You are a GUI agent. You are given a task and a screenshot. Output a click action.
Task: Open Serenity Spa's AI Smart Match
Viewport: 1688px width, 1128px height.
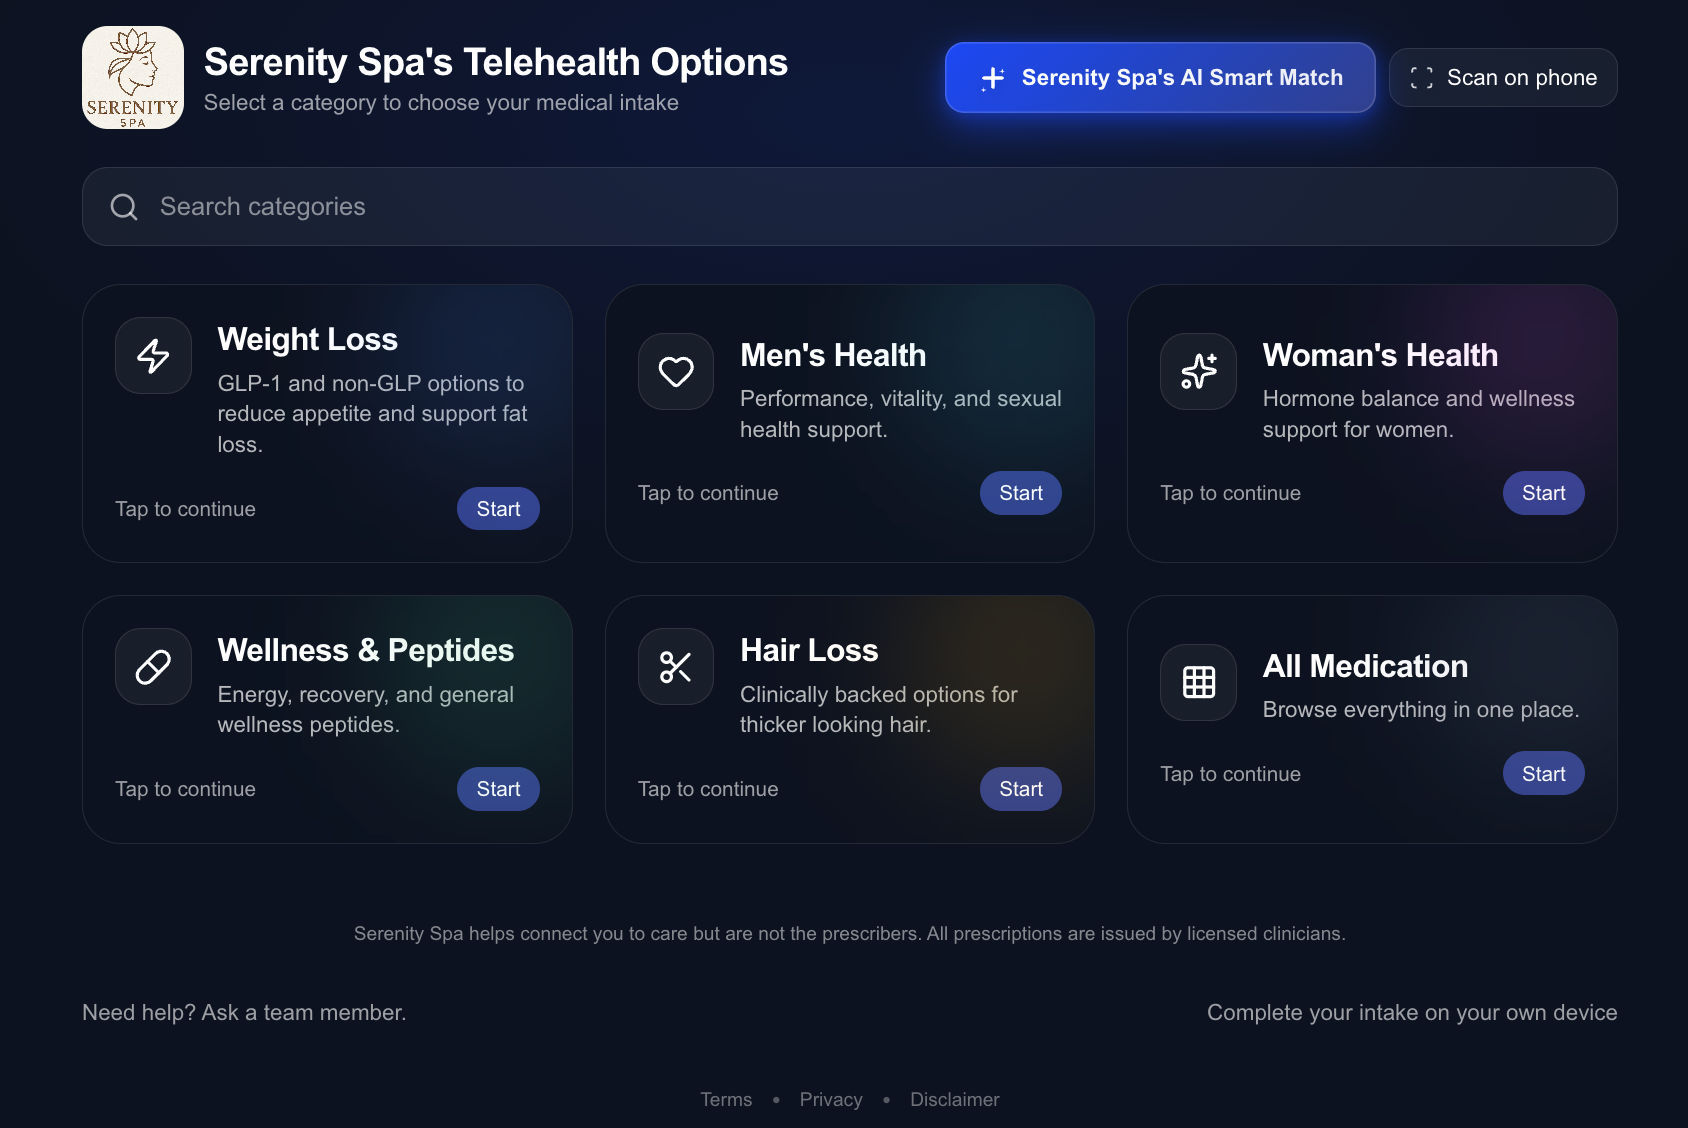1160,77
